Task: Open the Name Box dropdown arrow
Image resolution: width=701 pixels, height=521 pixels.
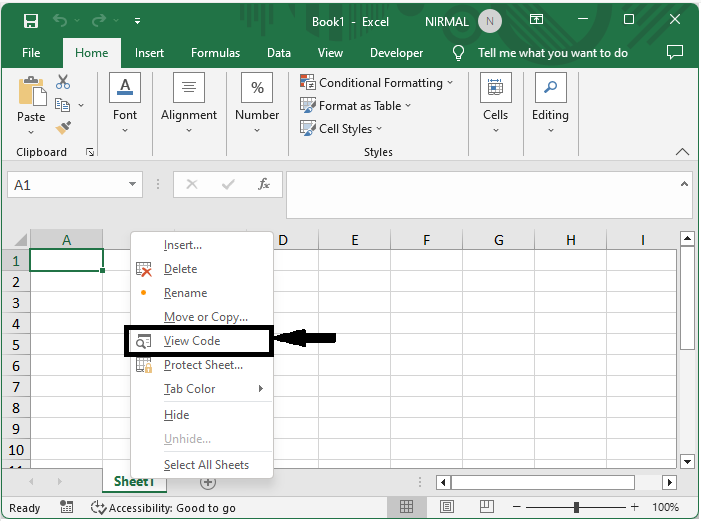Action: tap(132, 184)
